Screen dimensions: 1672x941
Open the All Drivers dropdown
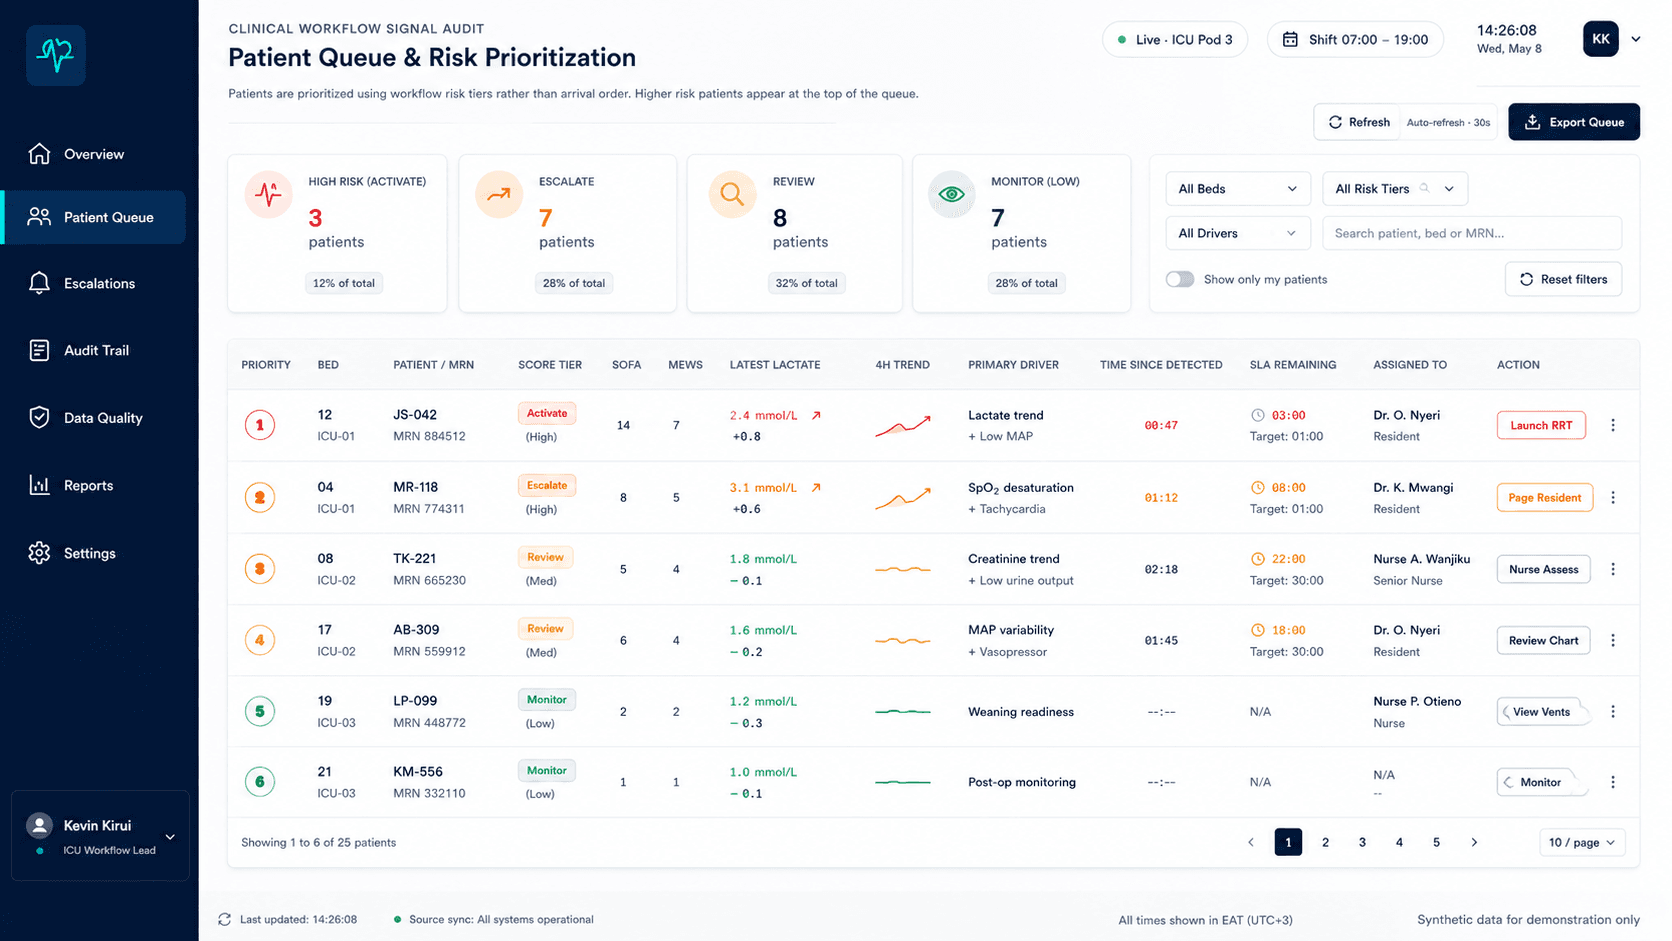(1237, 233)
